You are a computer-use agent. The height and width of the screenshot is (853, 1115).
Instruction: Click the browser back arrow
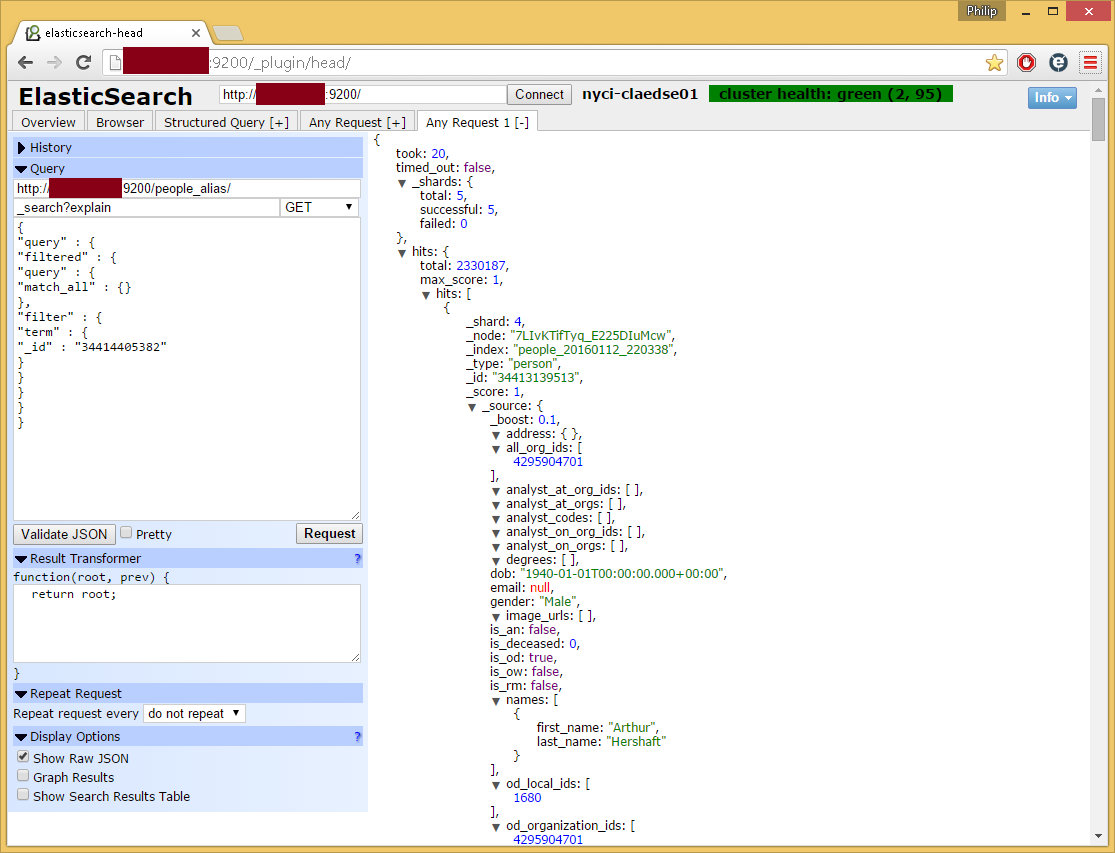pyautogui.click(x=26, y=63)
